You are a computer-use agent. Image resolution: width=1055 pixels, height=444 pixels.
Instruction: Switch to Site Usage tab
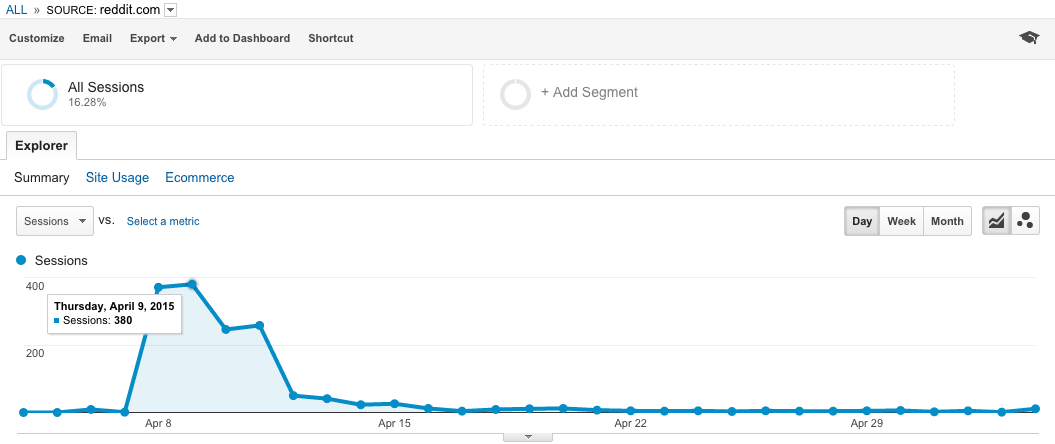[x=117, y=178]
